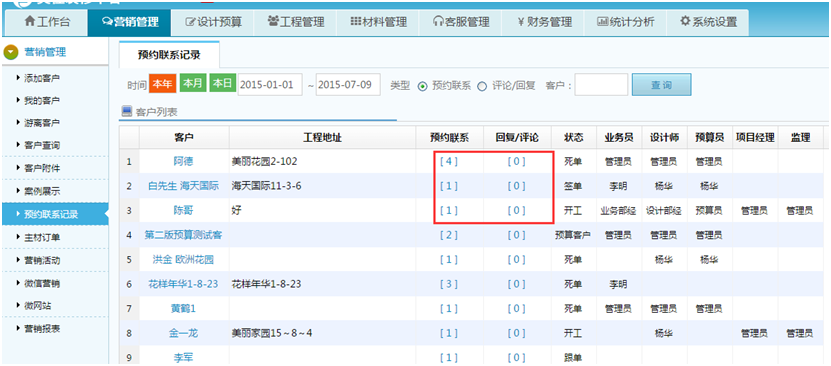Open 营销活动 in the sidebar
The image size is (831, 366).
(41, 260)
